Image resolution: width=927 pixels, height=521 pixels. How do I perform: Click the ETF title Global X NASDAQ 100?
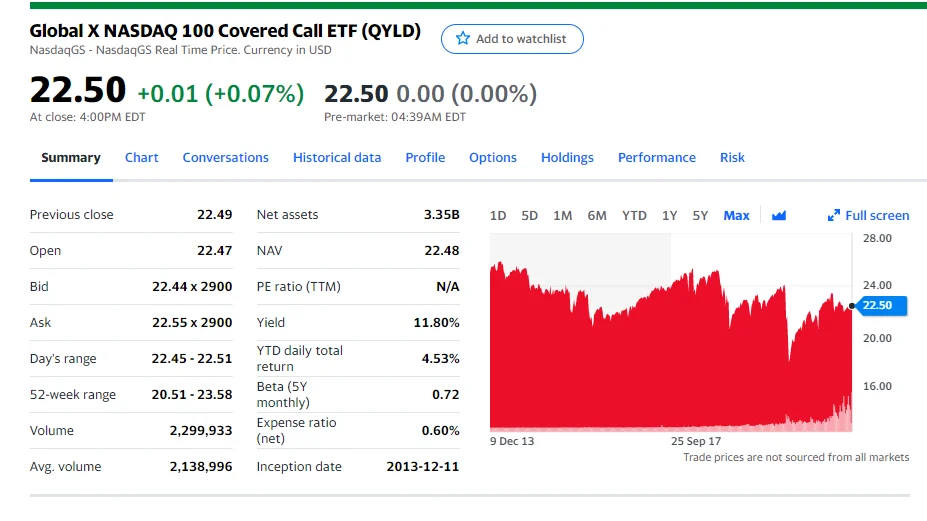click(225, 31)
